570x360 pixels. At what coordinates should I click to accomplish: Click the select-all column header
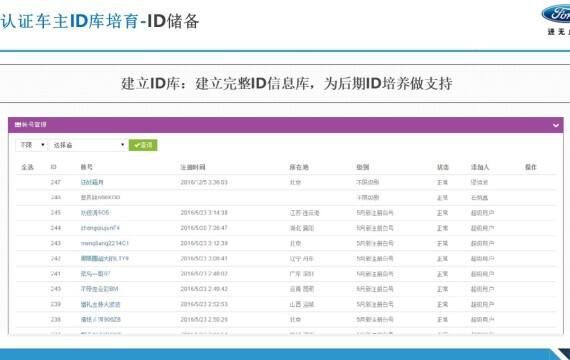(x=27, y=167)
